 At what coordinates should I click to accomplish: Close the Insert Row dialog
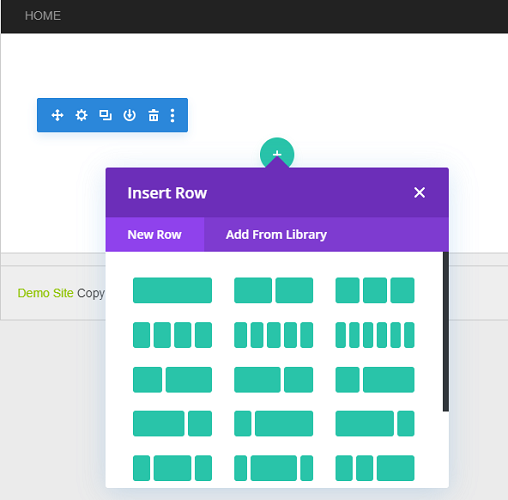coord(419,192)
